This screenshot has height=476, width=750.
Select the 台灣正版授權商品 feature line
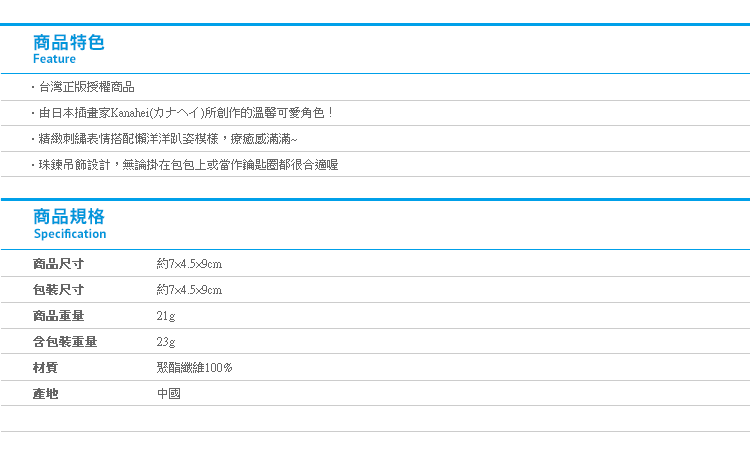coord(87,87)
